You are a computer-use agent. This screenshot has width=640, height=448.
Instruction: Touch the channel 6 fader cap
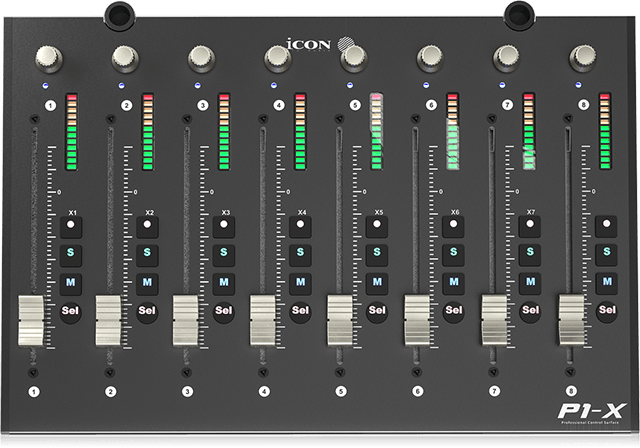(x=417, y=321)
